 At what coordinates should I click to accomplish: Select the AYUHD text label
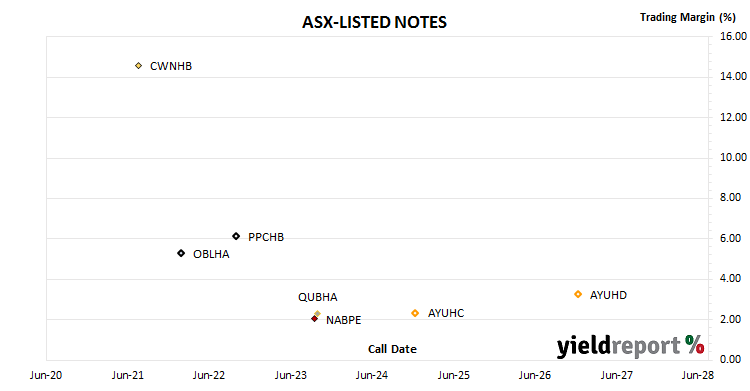pyautogui.click(x=608, y=295)
